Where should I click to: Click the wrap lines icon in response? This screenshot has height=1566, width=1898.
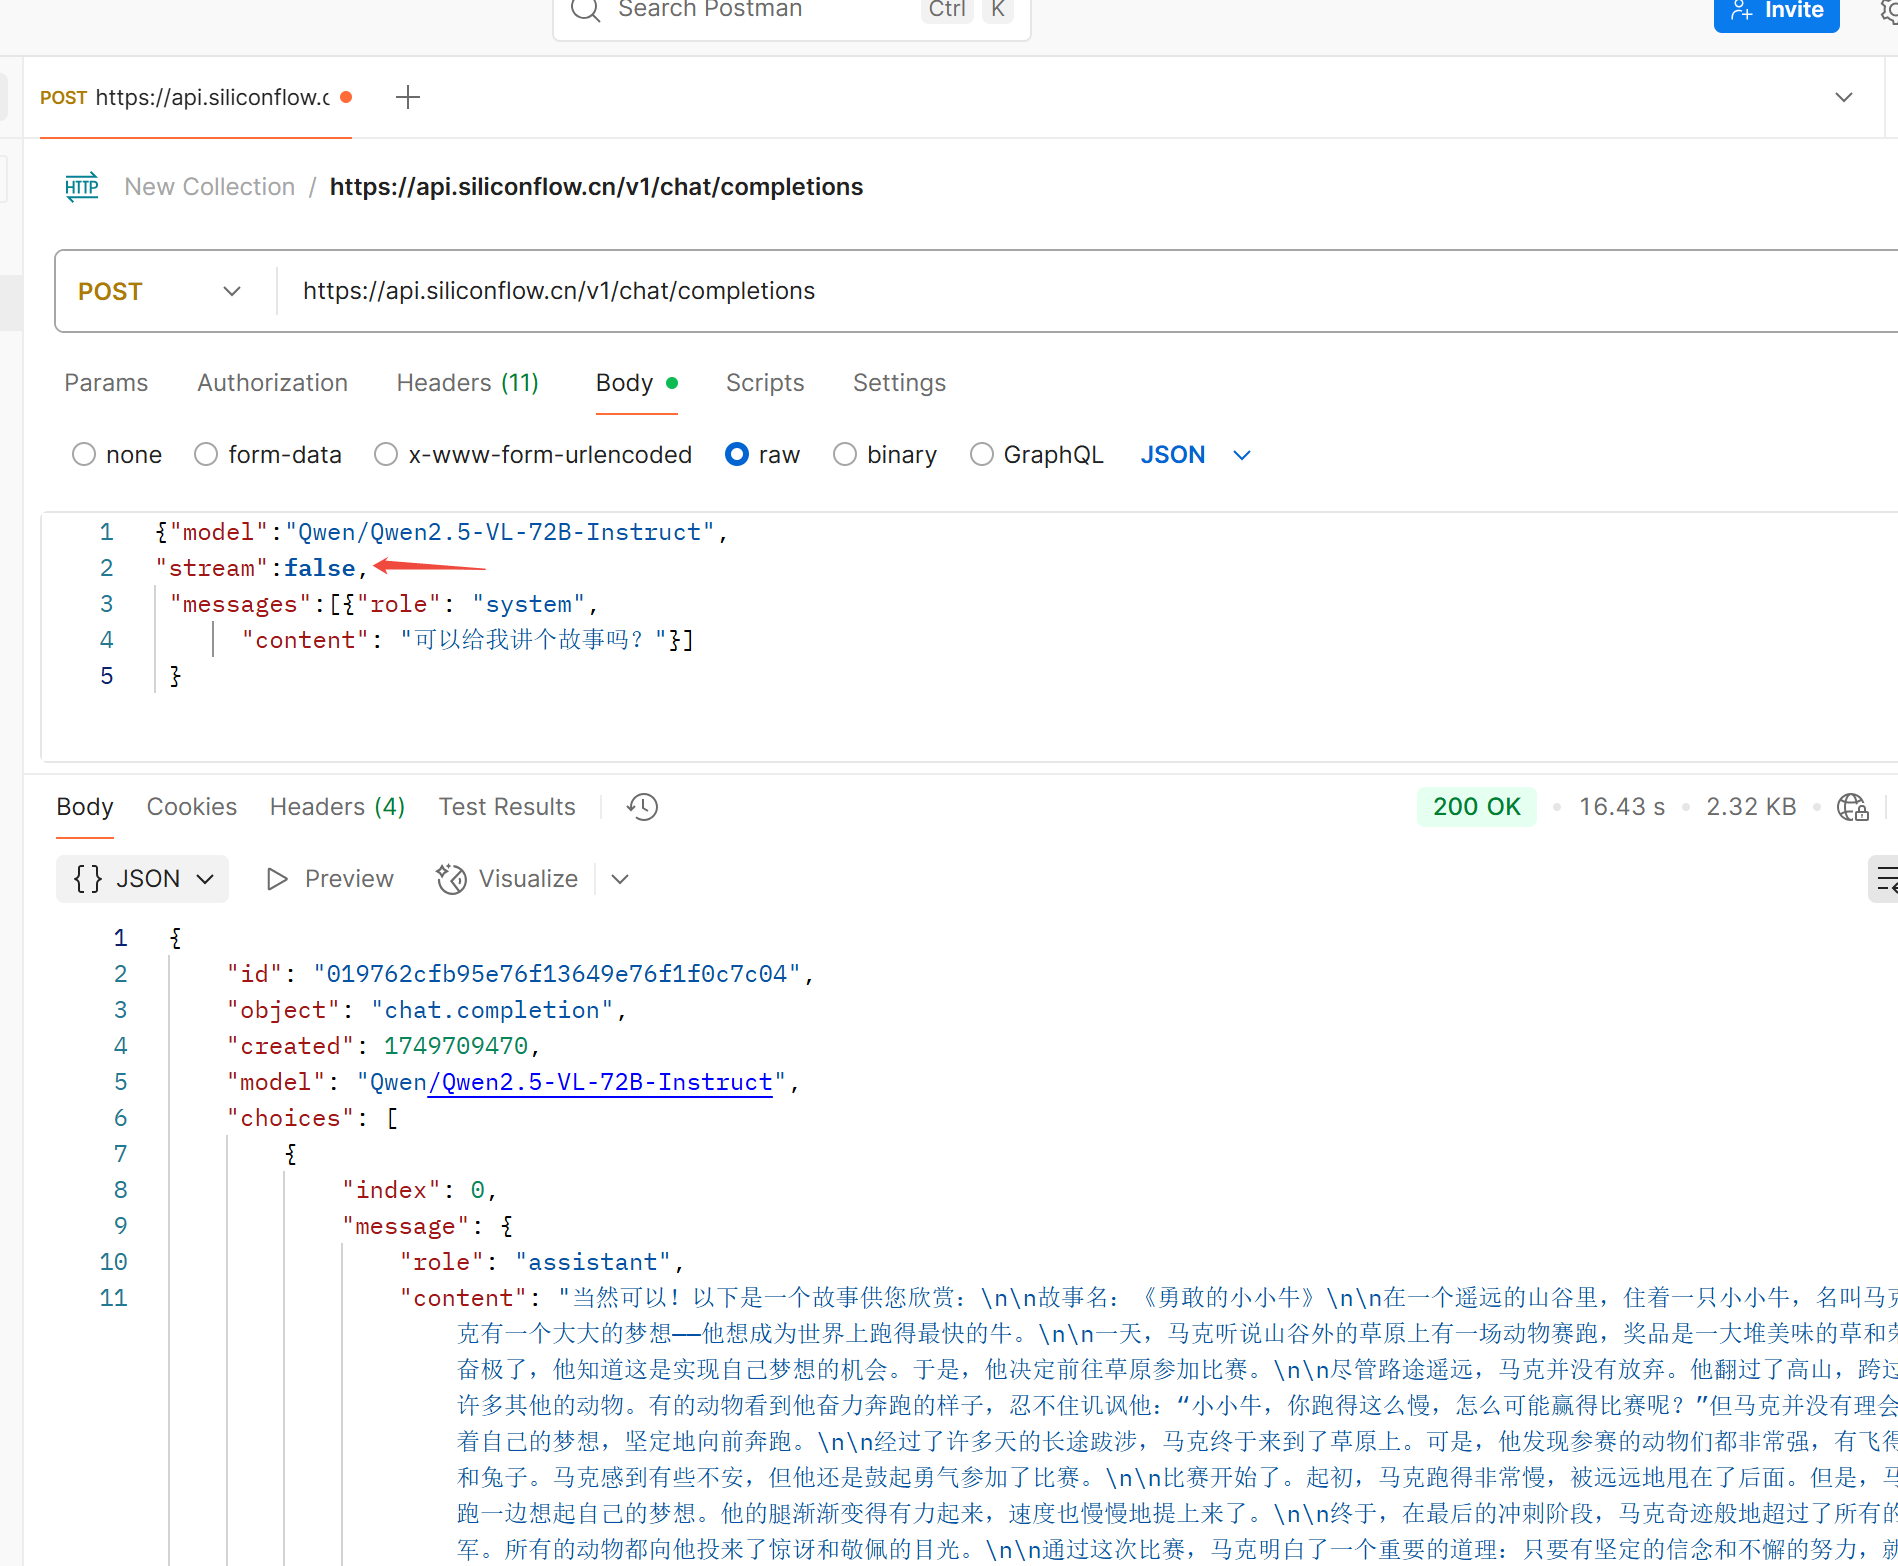pyautogui.click(x=1884, y=879)
